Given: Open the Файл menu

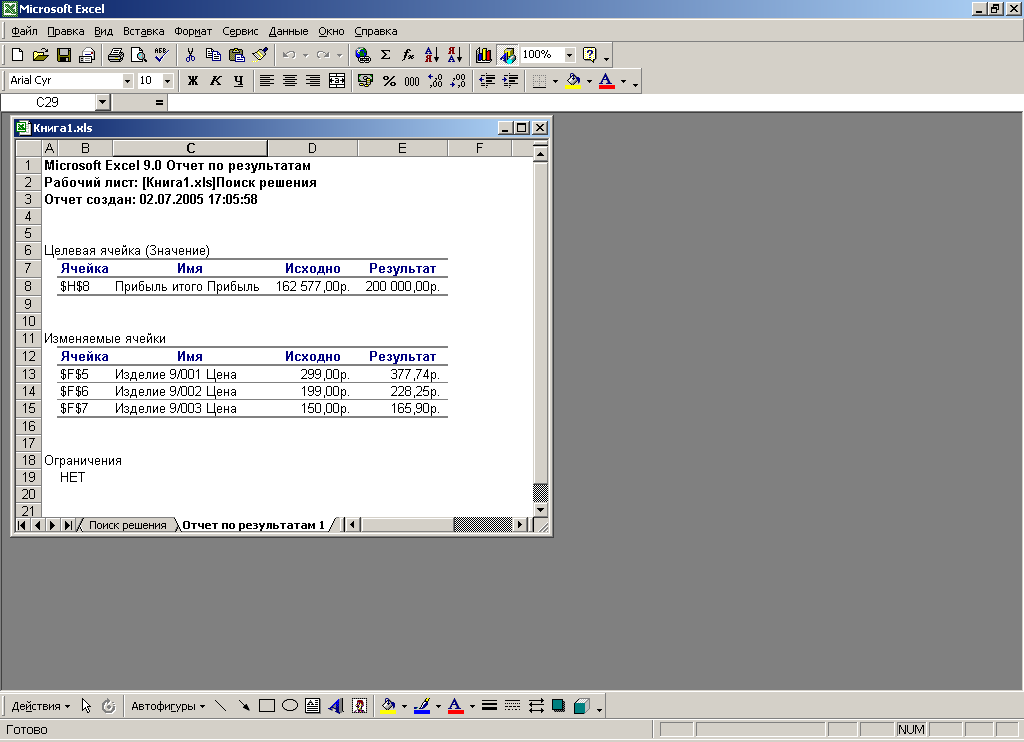Looking at the screenshot, I should tap(24, 31).
